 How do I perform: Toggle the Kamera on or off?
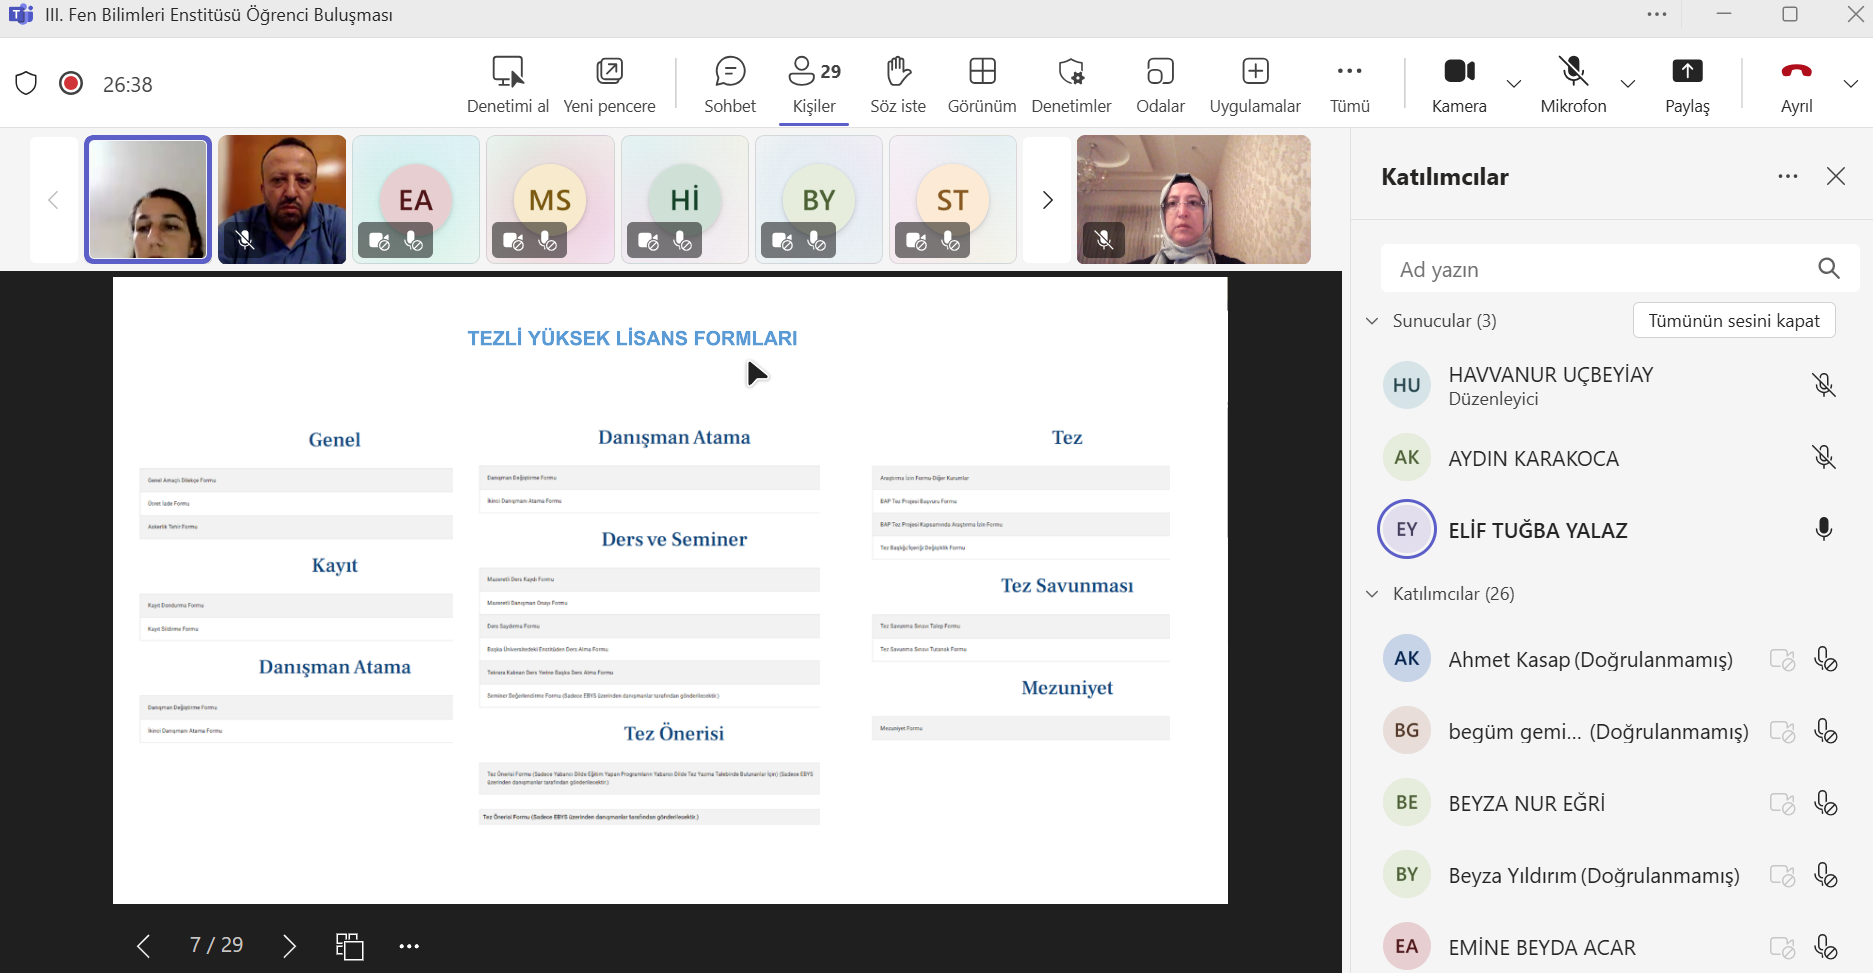1459,84
